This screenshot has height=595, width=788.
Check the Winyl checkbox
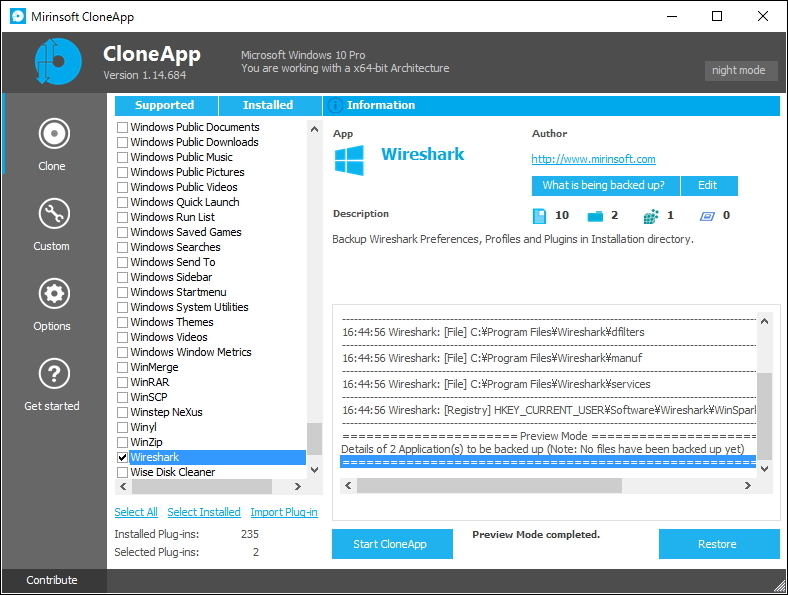[122, 428]
